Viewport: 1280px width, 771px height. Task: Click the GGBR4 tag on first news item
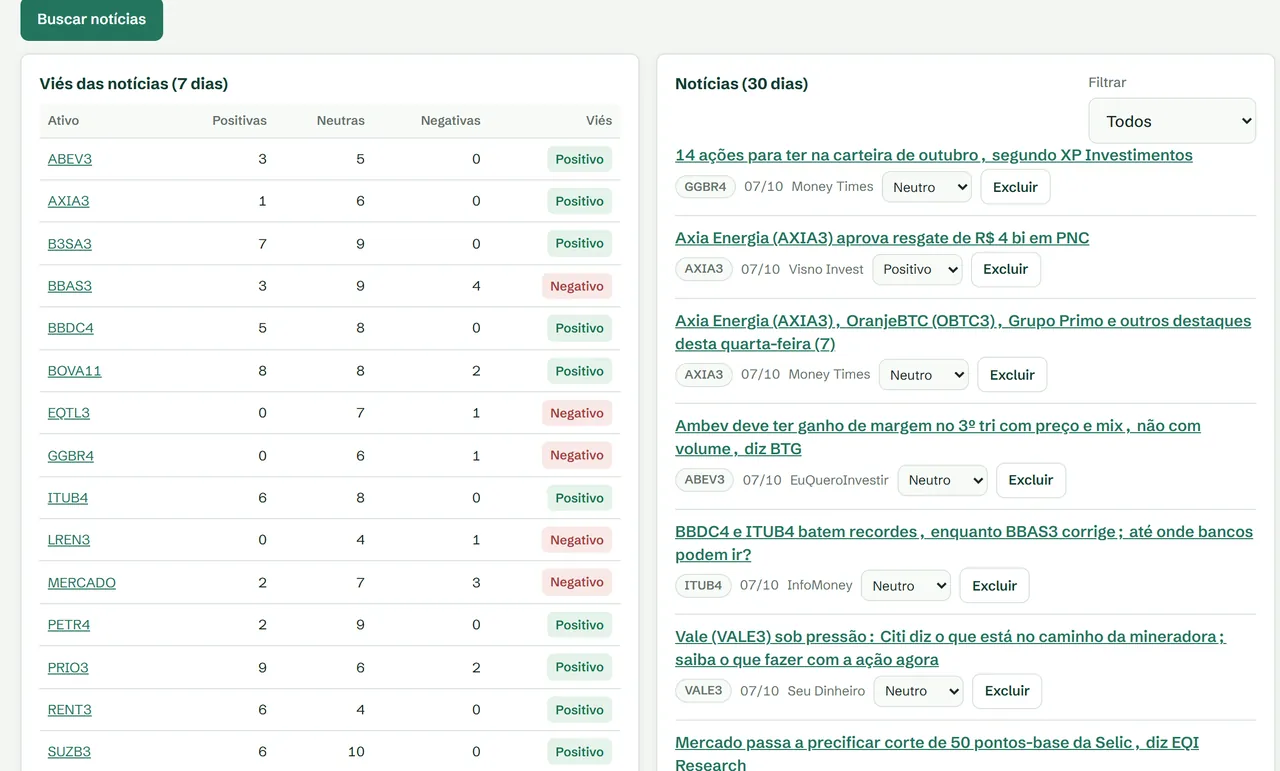click(706, 187)
